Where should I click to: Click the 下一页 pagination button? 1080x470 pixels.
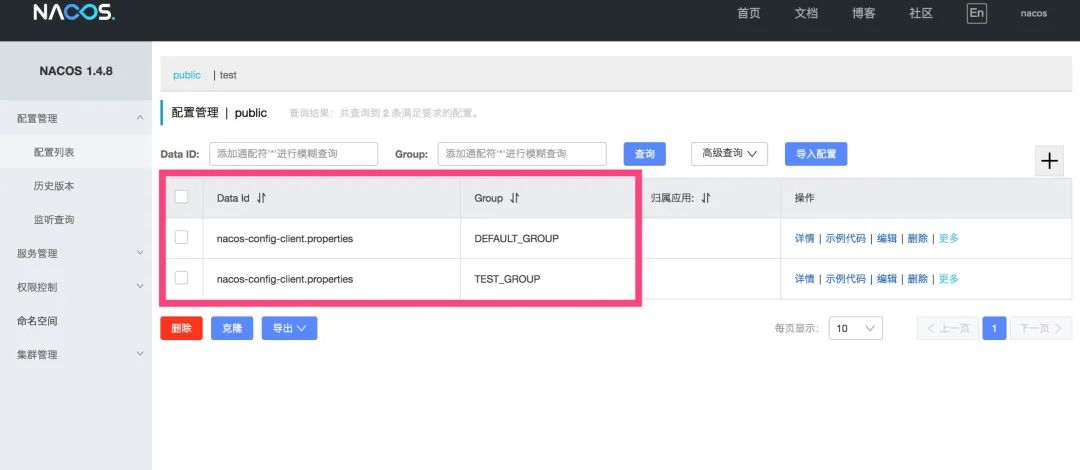(x=1041, y=329)
